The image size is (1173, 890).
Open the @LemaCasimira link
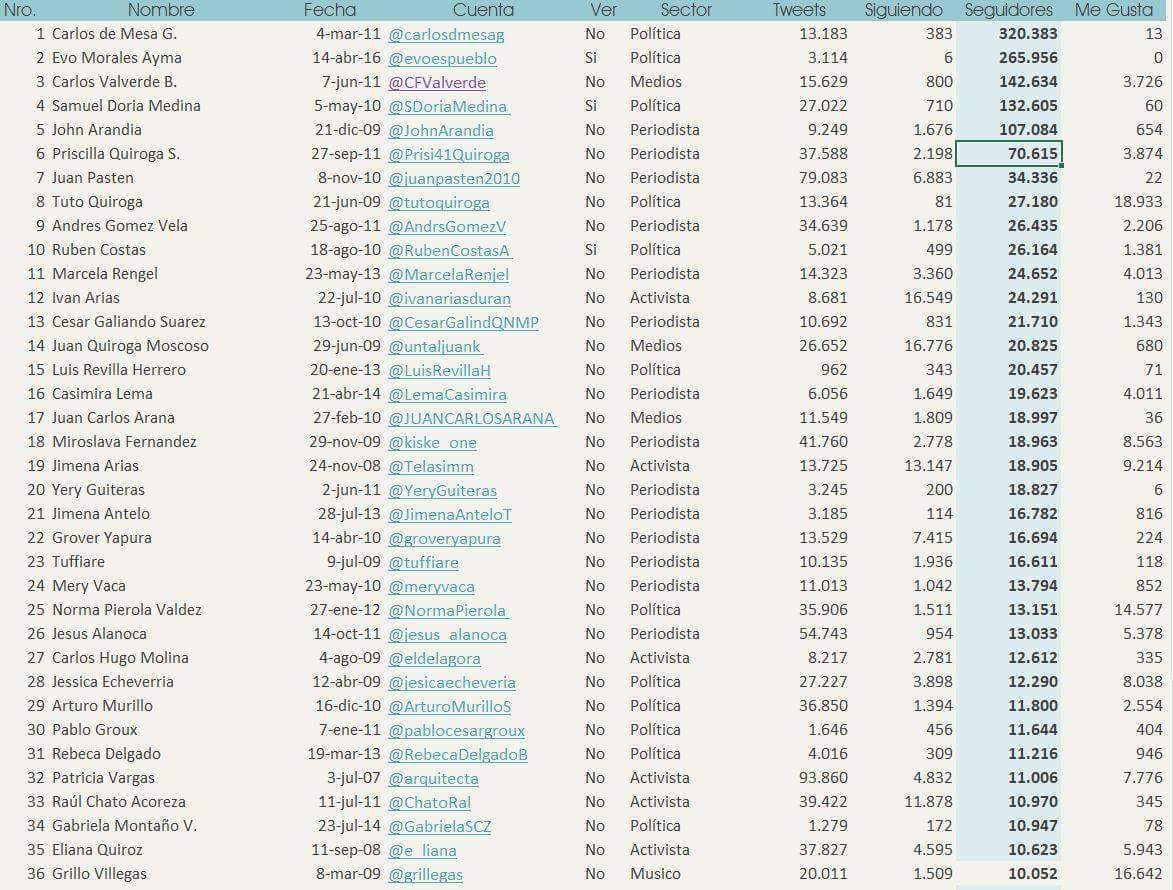[447, 394]
